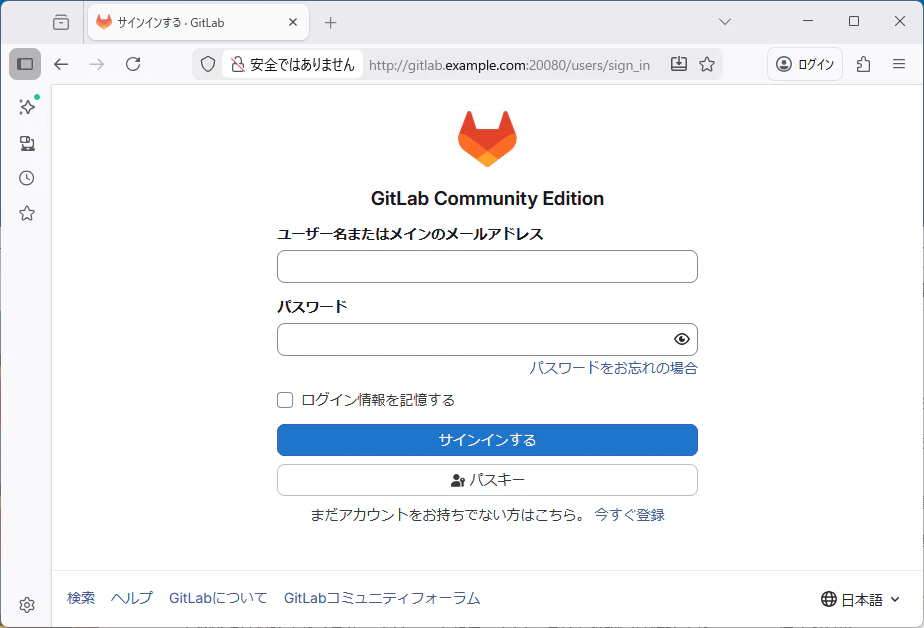Viewport: 924px width, 628px height.
Task: Bookmark this page with star icon
Action: pos(707,64)
